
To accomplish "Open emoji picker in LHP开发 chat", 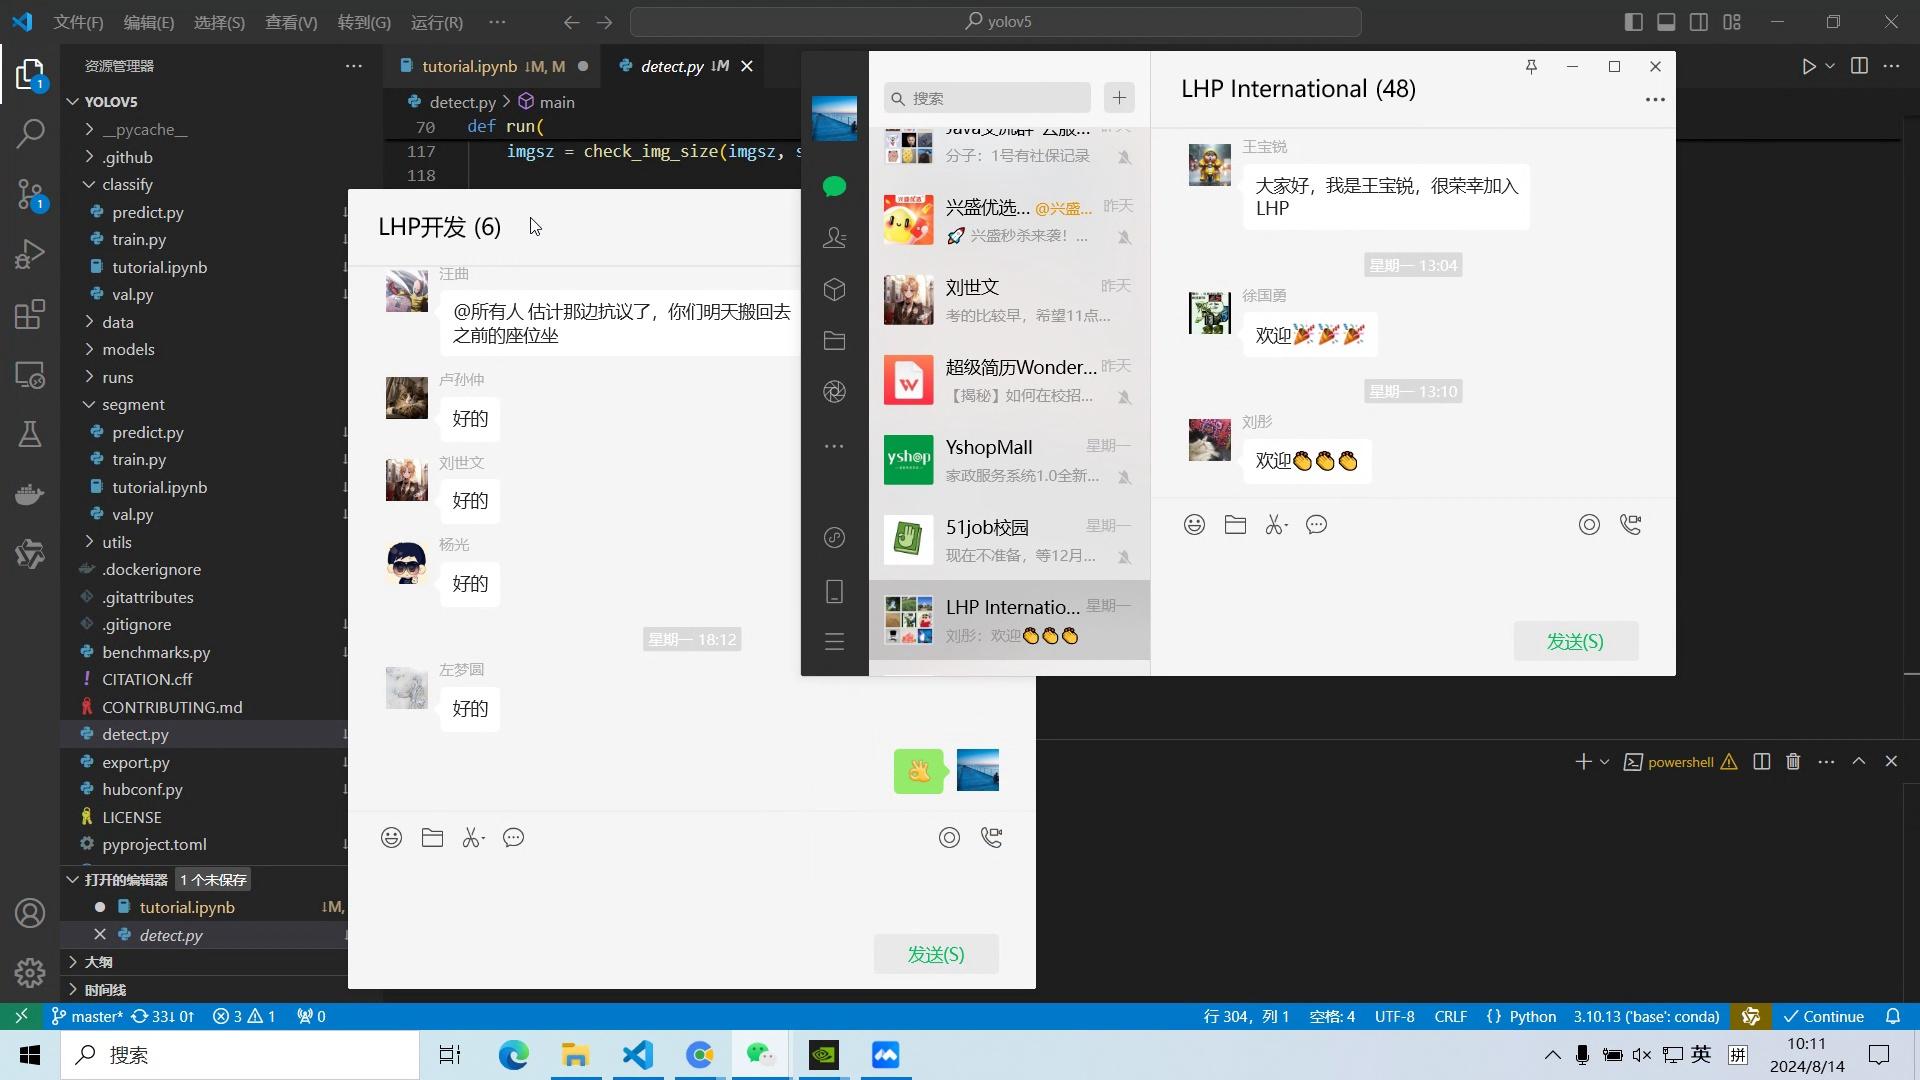I will [391, 838].
